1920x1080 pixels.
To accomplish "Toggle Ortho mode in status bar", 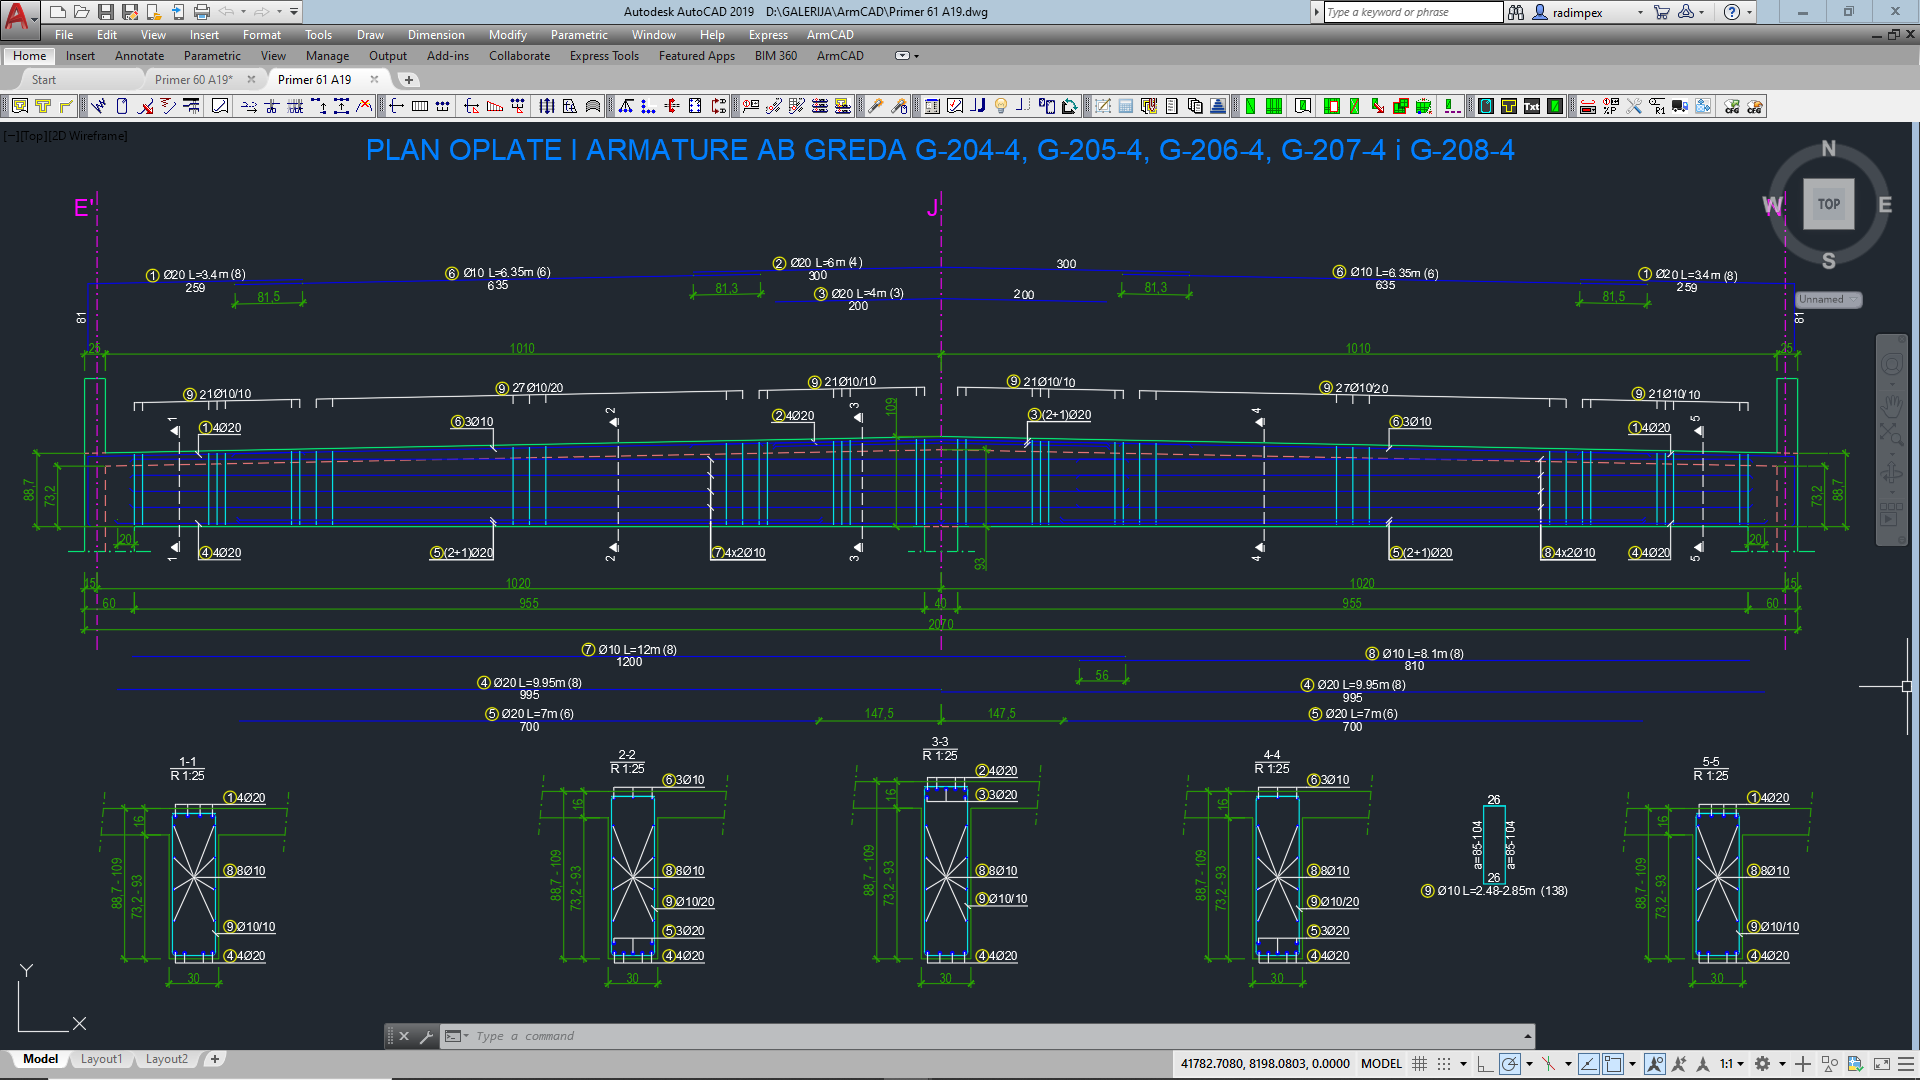I will [x=1485, y=1064].
